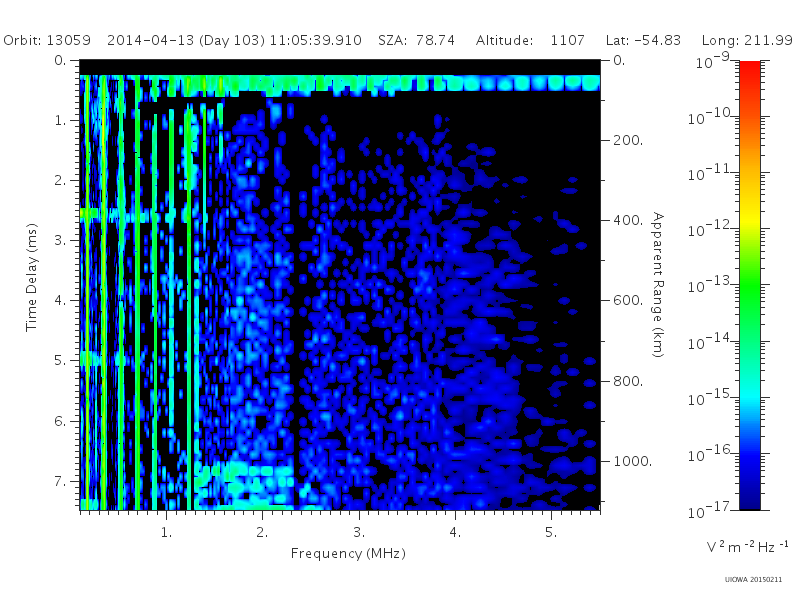Screen dimensions: 800x600
Task: Click the Altitude: 1107 value
Action: 530,40
